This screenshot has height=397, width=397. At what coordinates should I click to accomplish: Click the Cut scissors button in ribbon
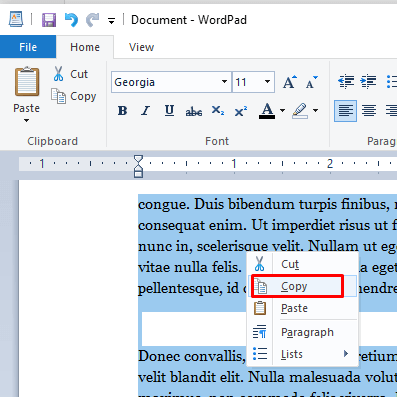[x=70, y=74]
